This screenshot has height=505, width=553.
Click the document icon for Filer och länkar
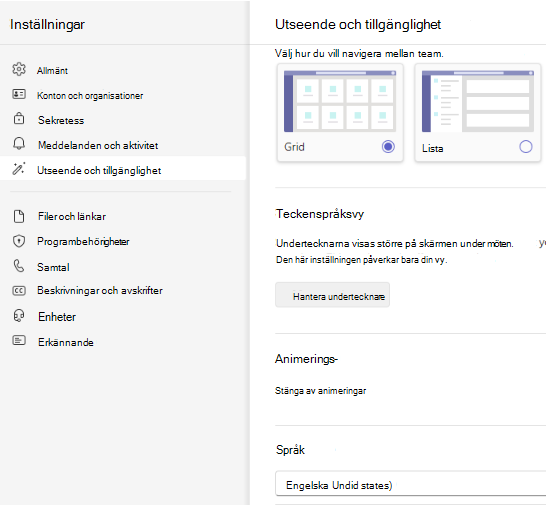tap(19, 216)
